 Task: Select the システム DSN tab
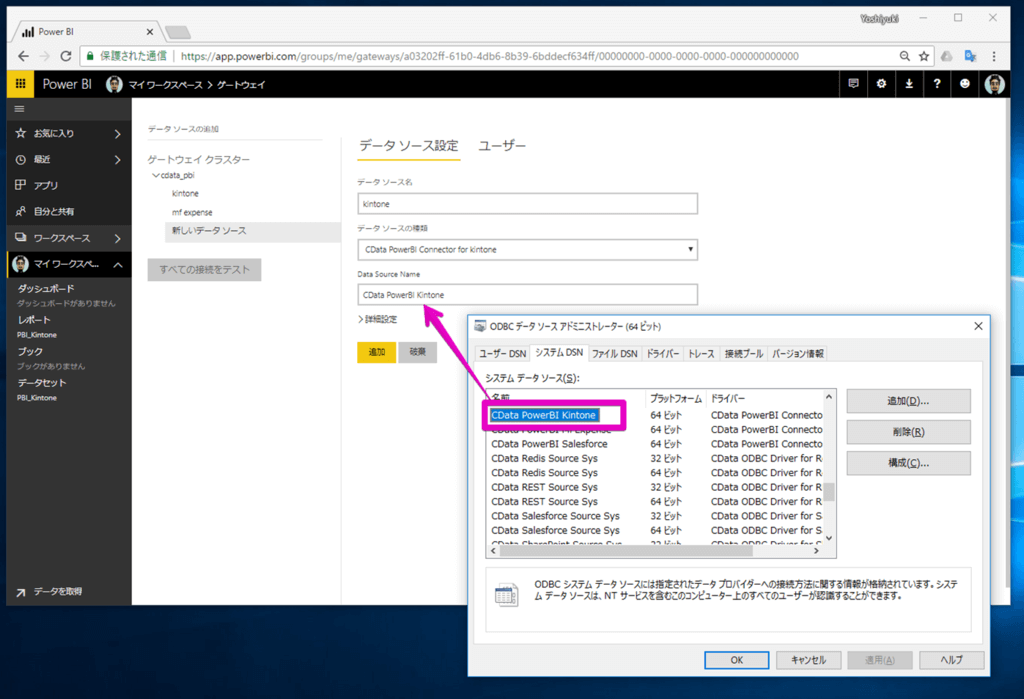[559, 352]
